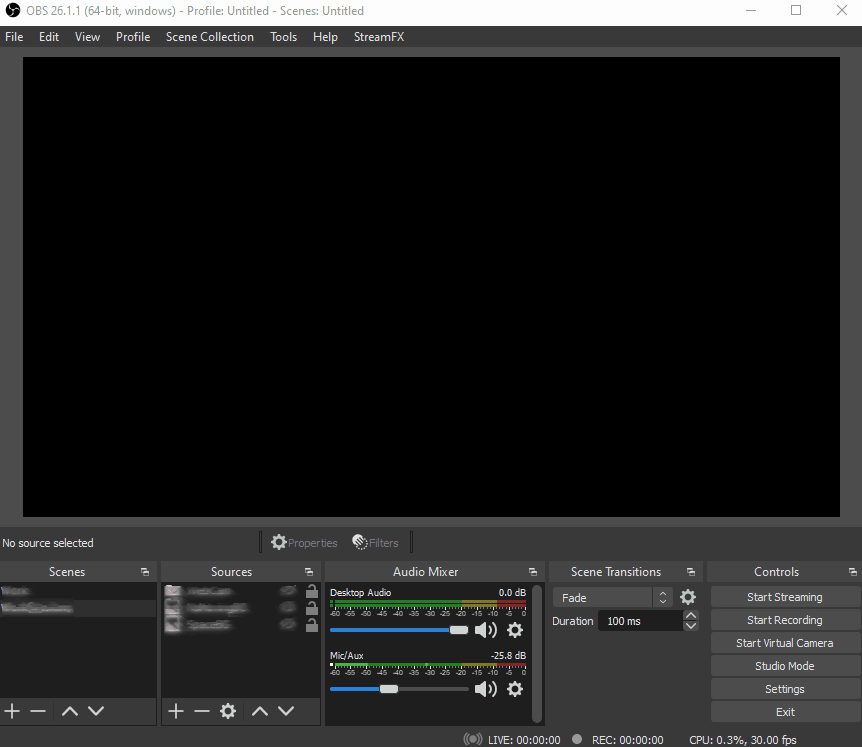862x747 pixels.
Task: Toggle the lock on the bottom source row
Action: [x=312, y=625]
